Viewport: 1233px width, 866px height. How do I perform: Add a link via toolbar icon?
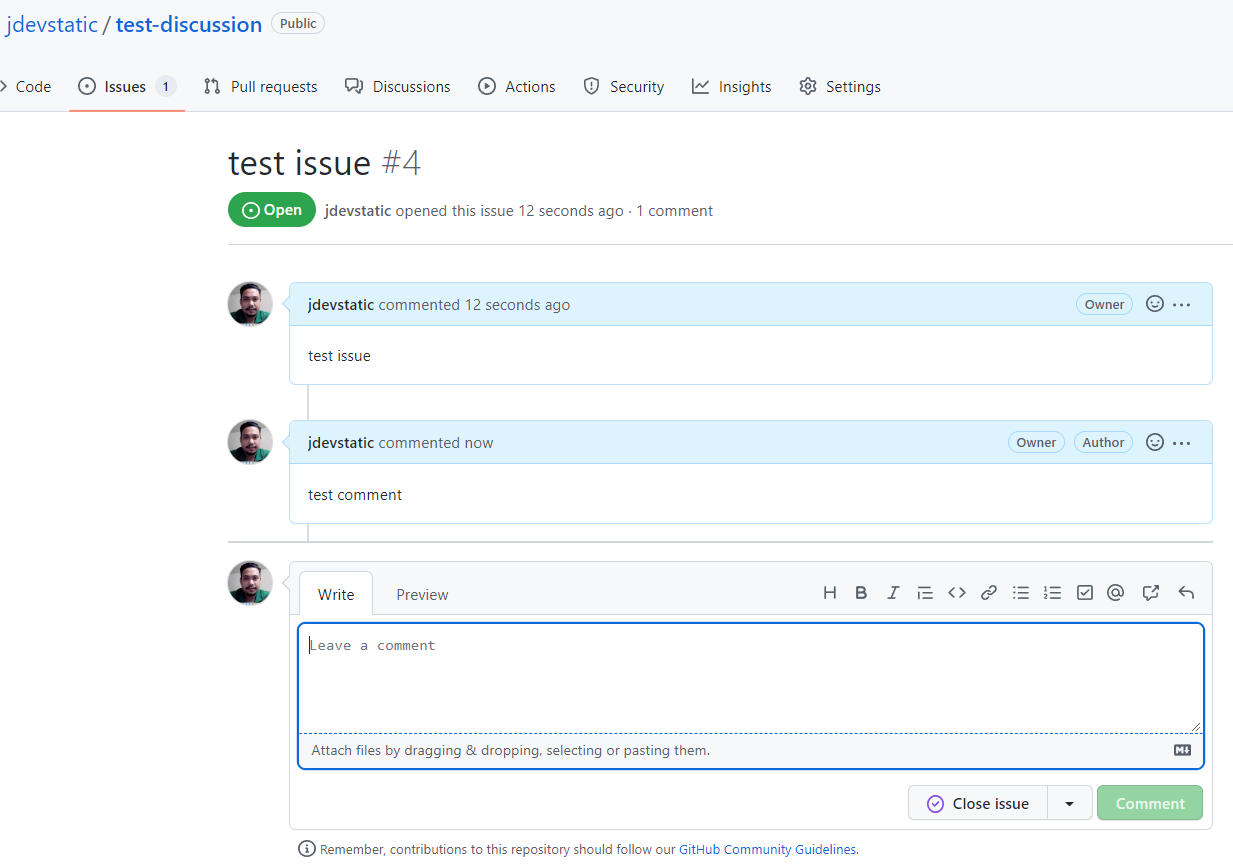click(989, 593)
